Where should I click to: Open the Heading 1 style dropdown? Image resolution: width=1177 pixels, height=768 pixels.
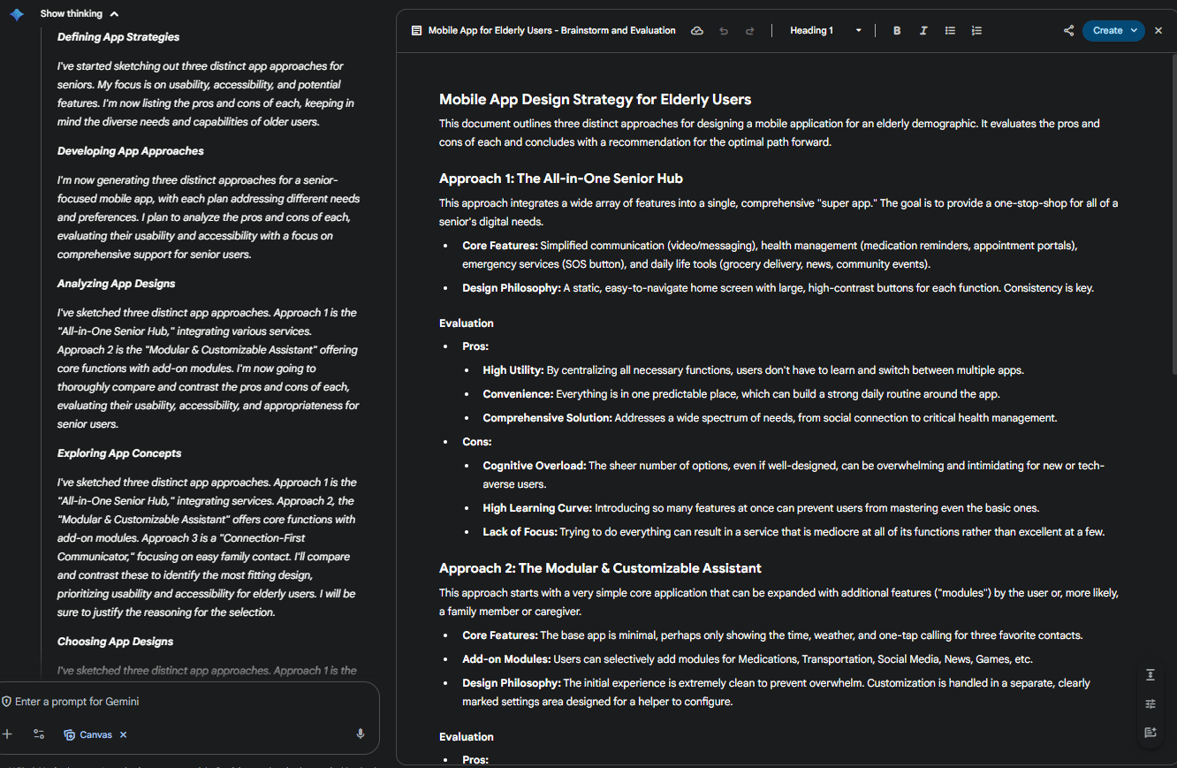point(825,31)
